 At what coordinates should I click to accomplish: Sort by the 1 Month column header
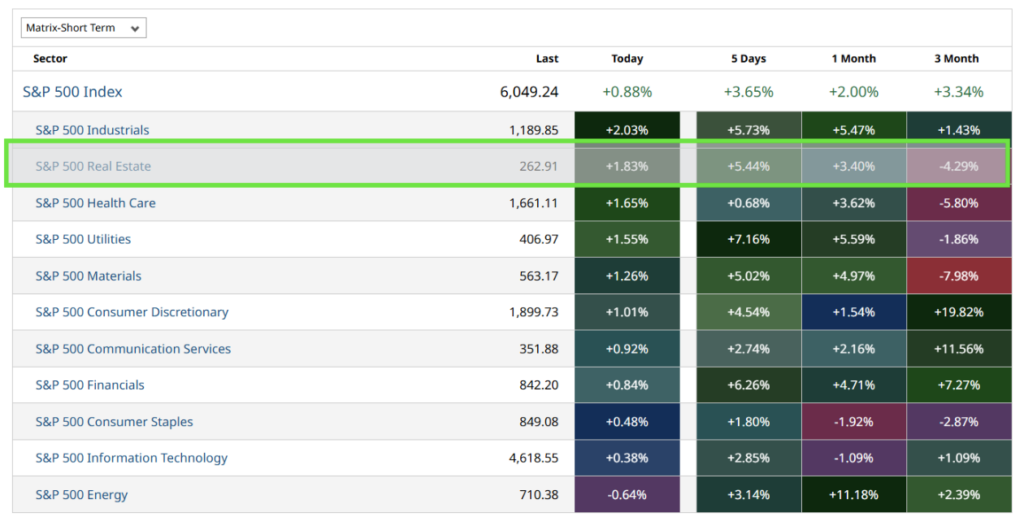click(854, 59)
